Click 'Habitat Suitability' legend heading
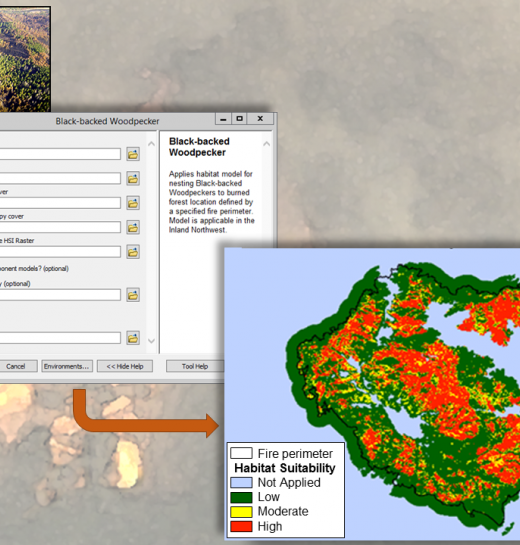Screen dimensions: 520x545 (285, 468)
